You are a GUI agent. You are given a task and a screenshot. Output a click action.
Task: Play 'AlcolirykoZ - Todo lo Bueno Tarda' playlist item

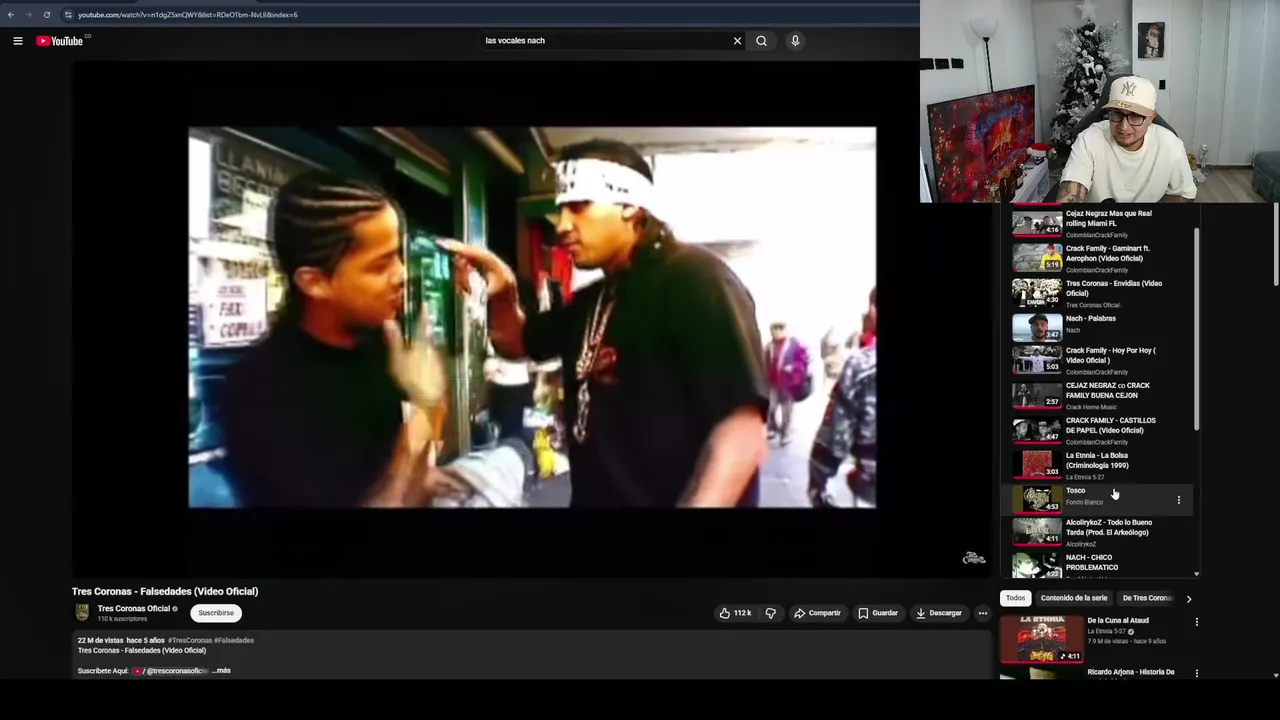tap(1099, 532)
